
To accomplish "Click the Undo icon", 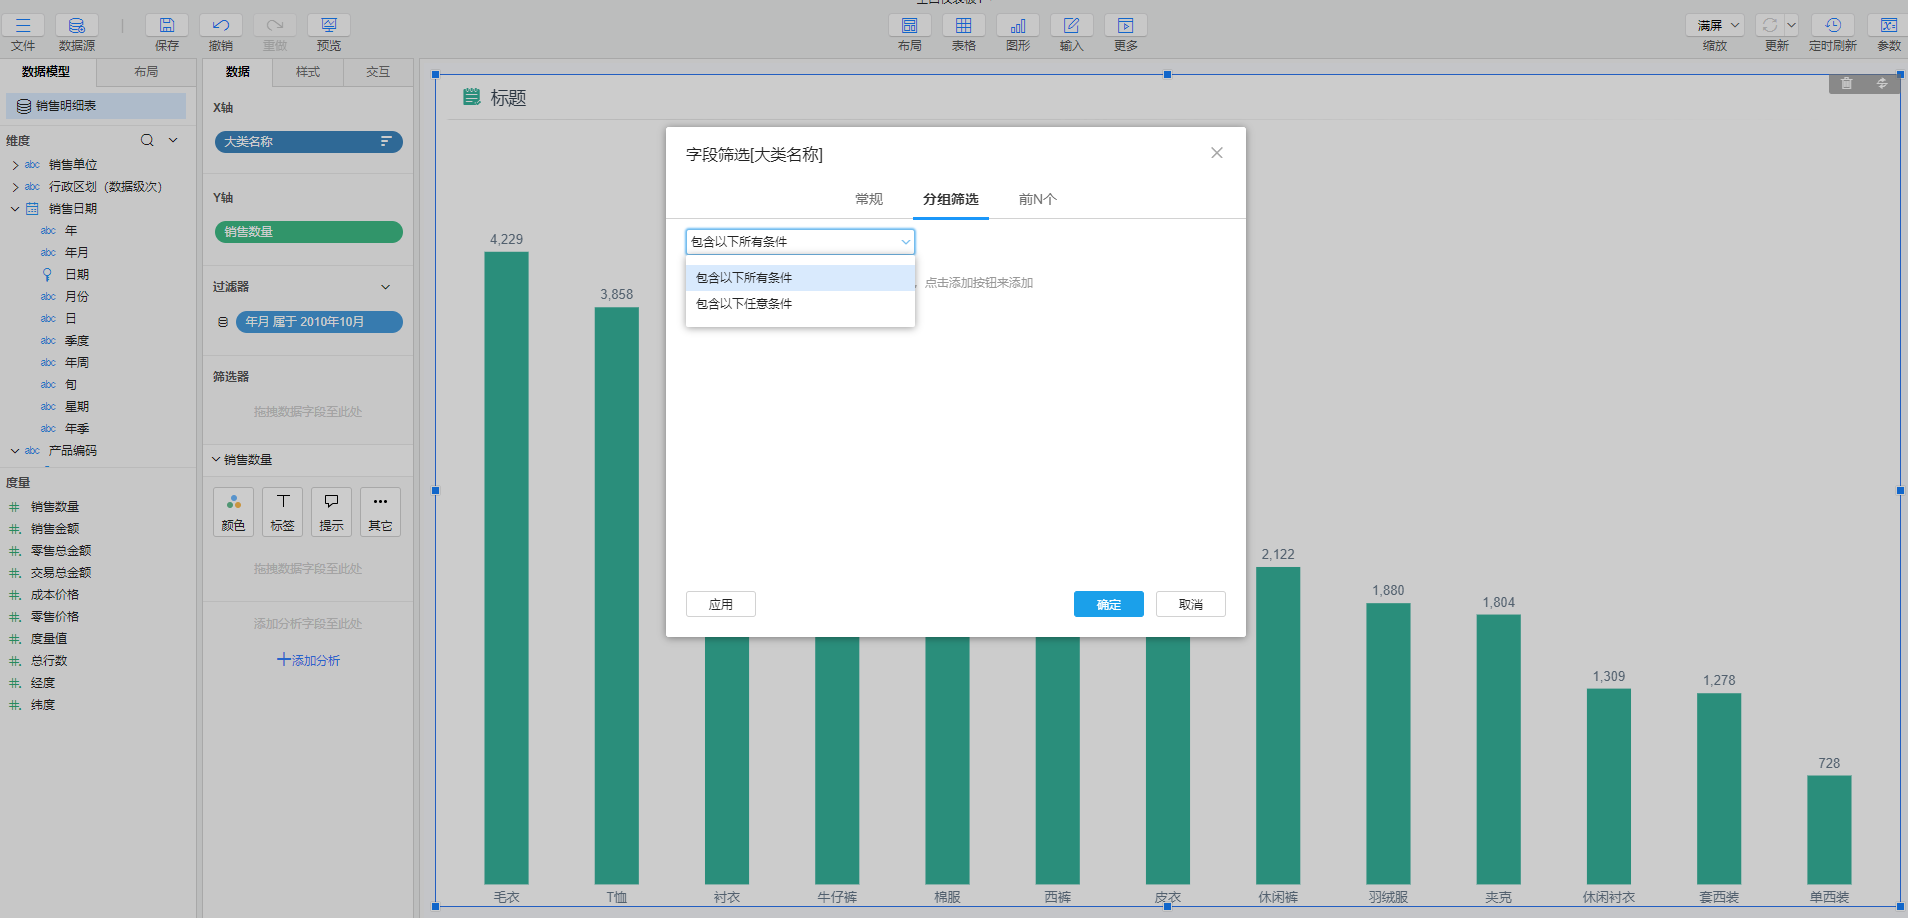I will (221, 26).
